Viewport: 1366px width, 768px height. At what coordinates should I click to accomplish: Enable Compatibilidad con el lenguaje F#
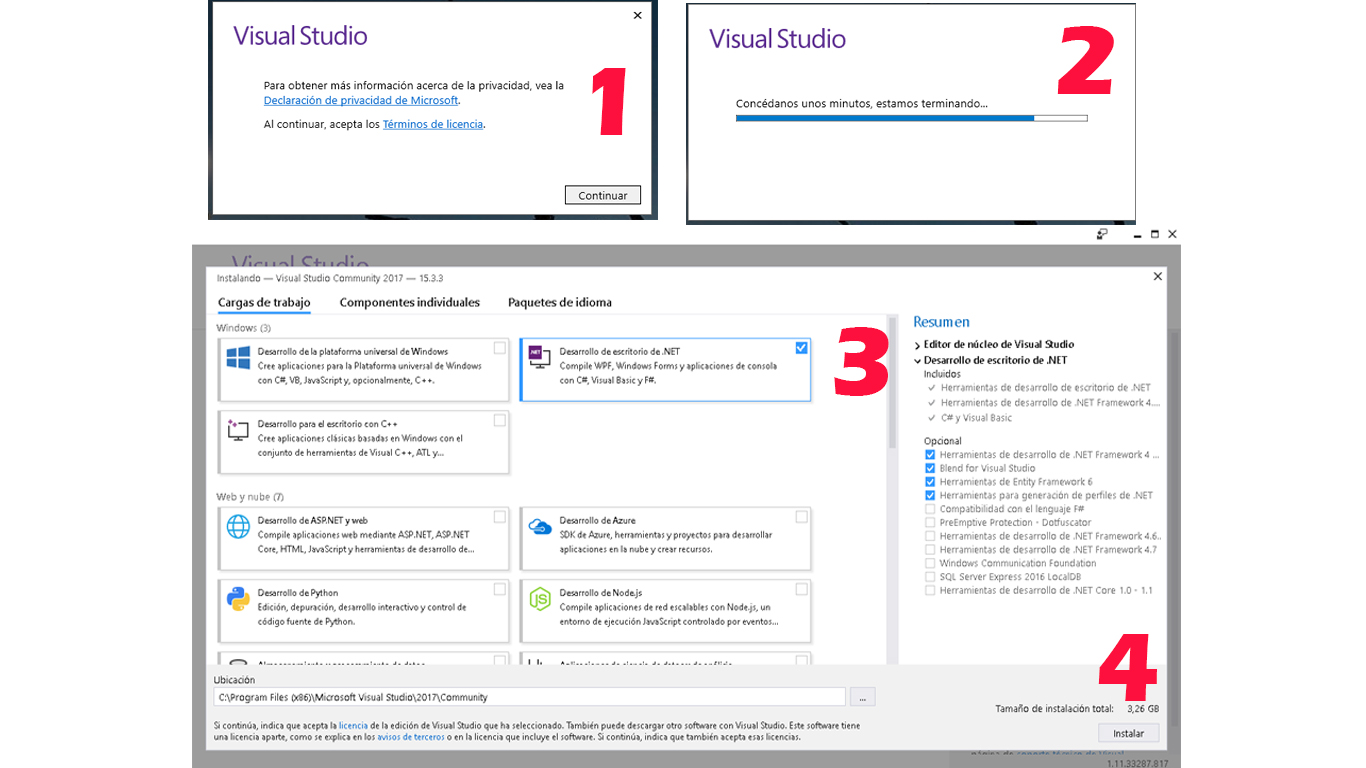[930, 509]
